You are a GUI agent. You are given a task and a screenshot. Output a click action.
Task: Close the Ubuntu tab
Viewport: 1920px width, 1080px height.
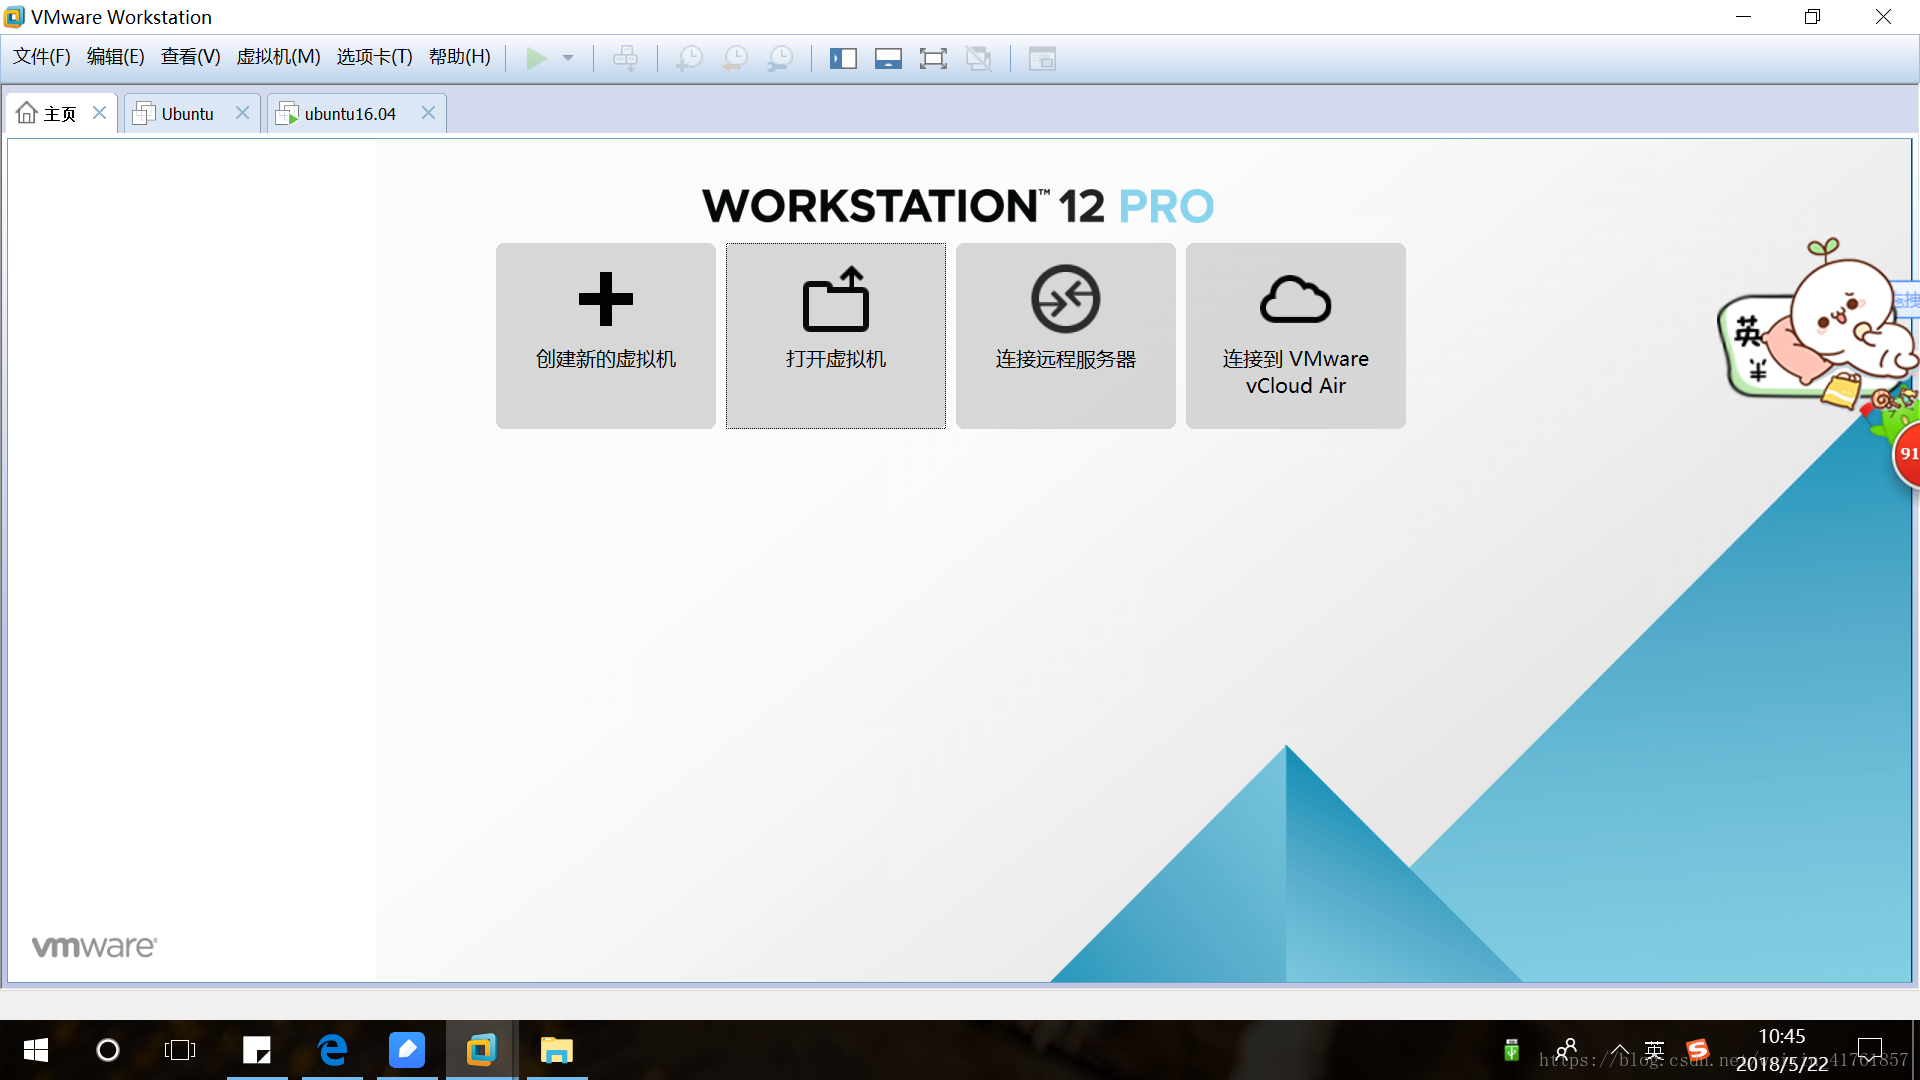click(x=242, y=113)
